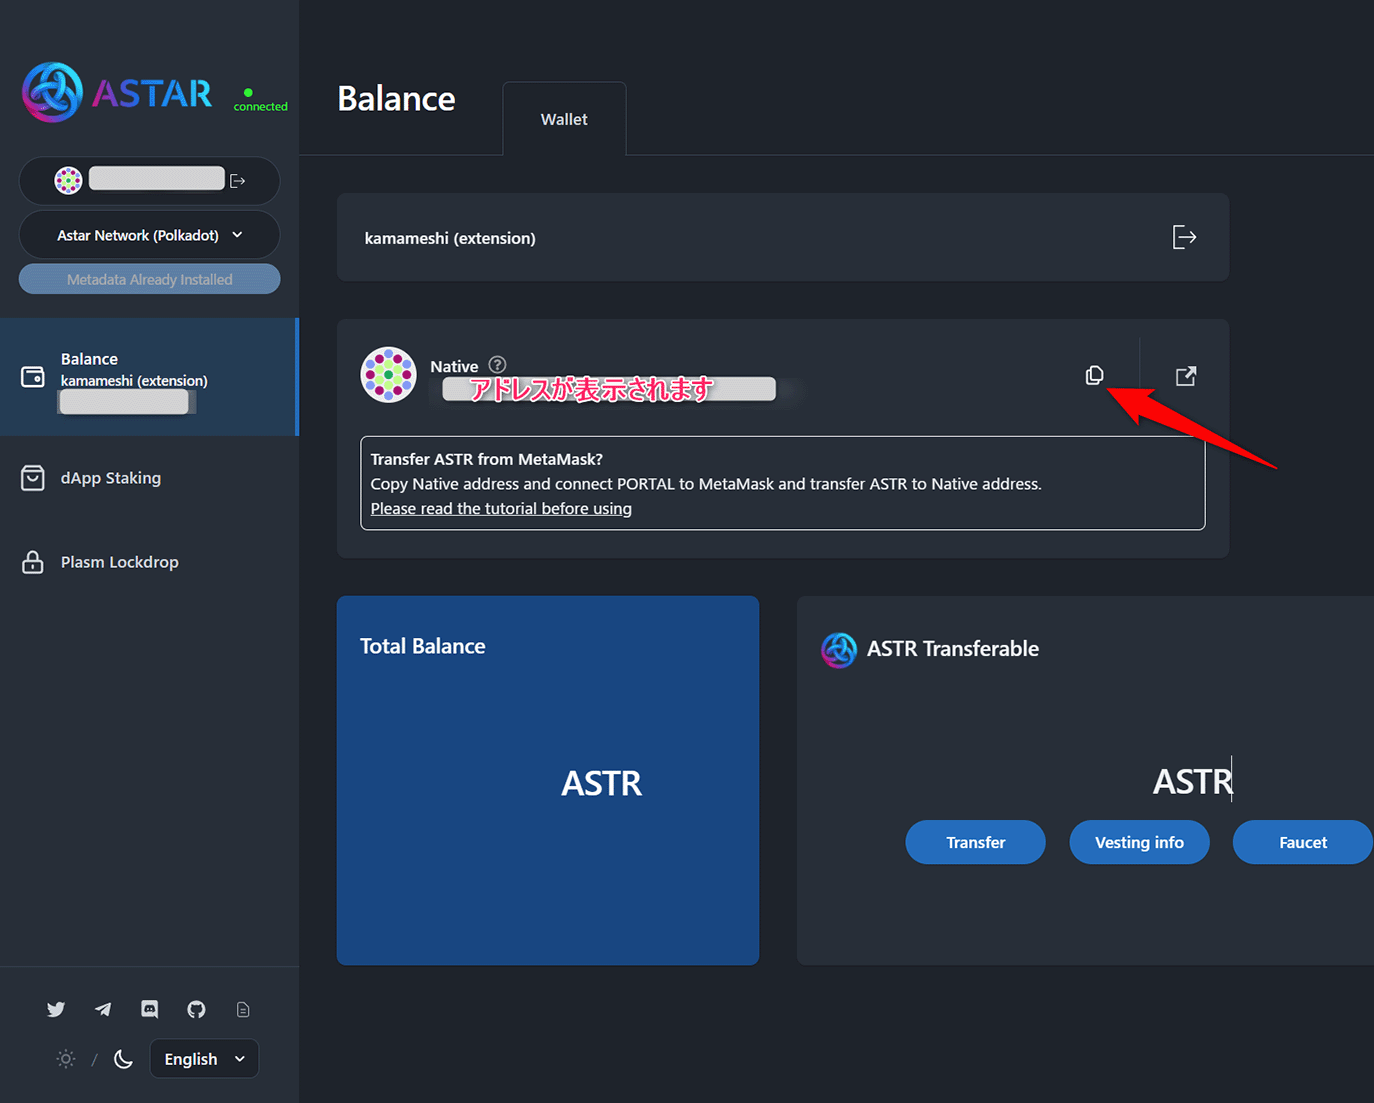Click the Native account identicon
Viewport: 1374px width, 1103px height.
point(388,375)
